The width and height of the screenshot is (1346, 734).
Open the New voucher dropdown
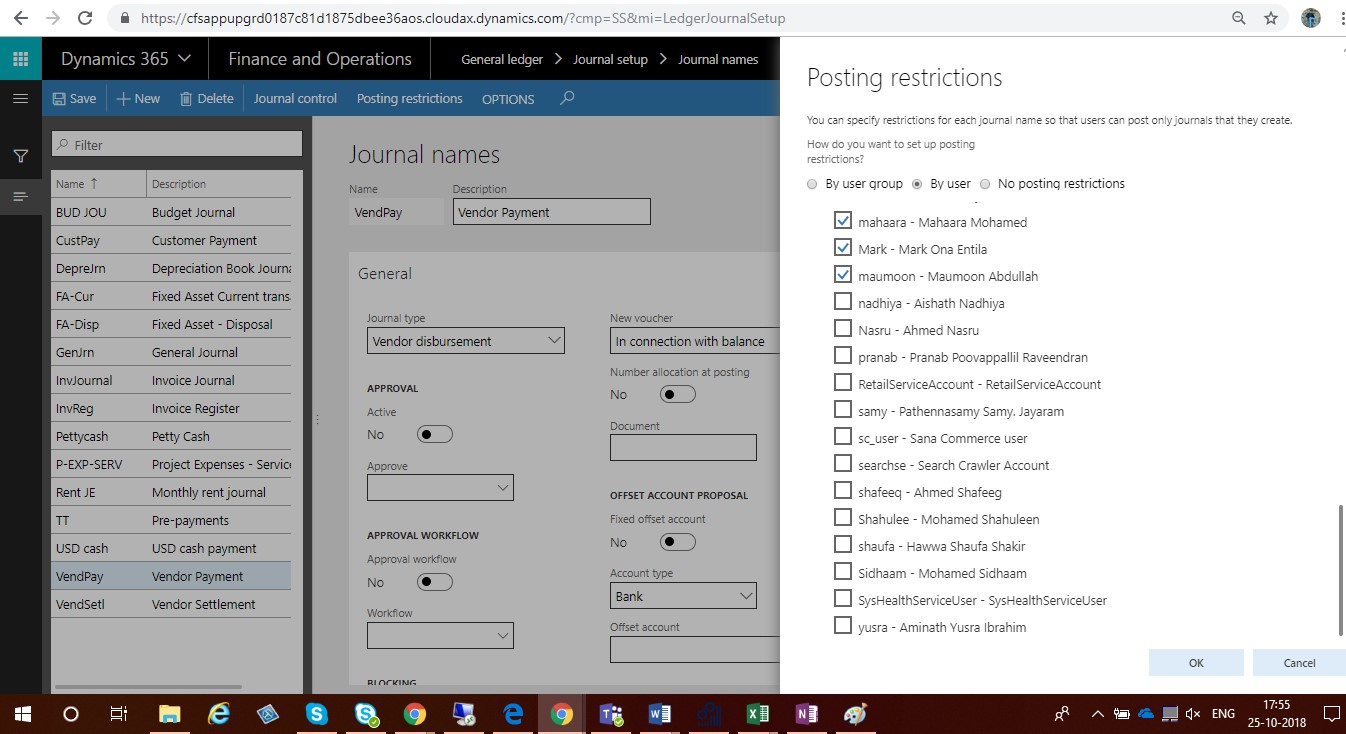(695, 341)
